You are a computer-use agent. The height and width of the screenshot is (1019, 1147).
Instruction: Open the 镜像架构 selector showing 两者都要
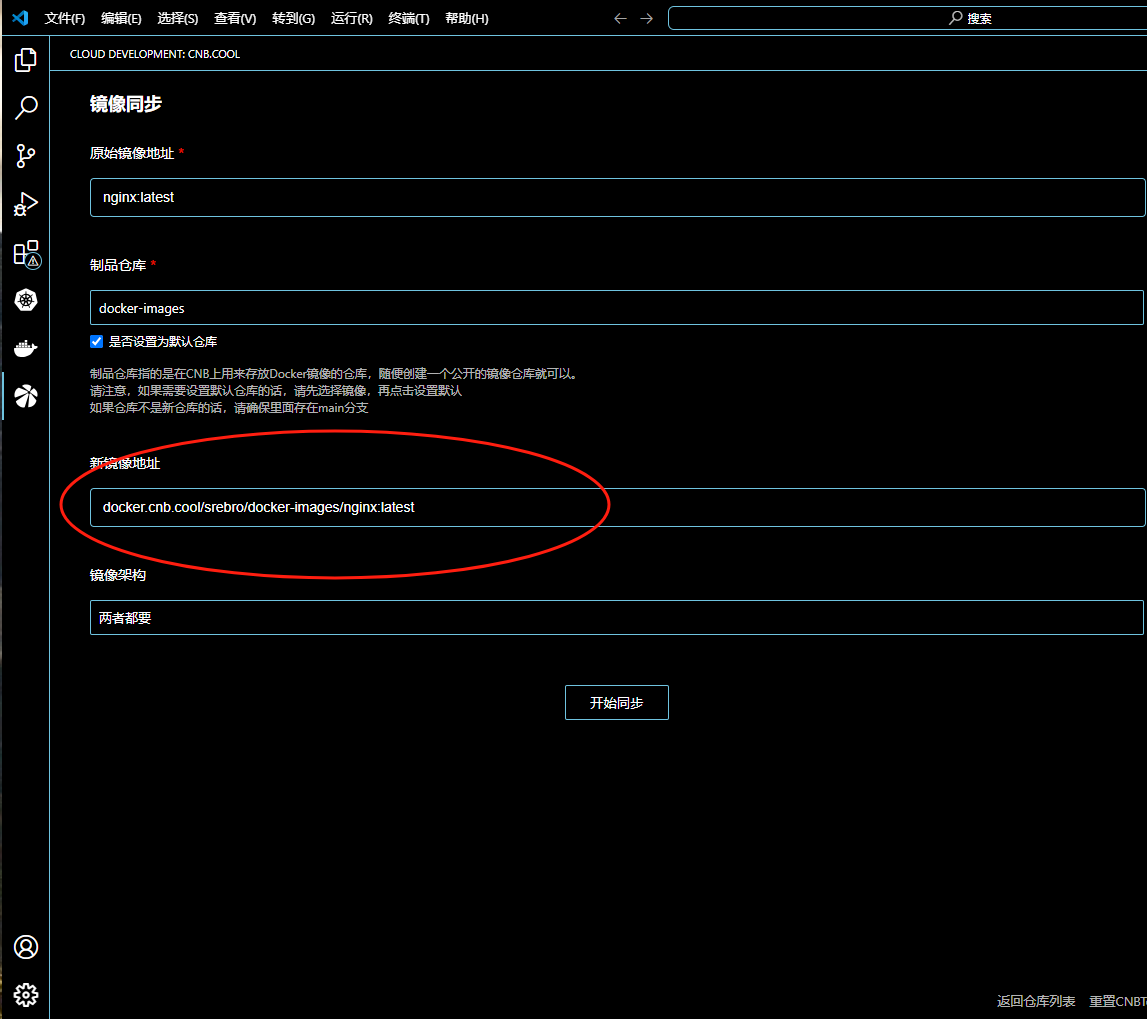[x=616, y=617]
